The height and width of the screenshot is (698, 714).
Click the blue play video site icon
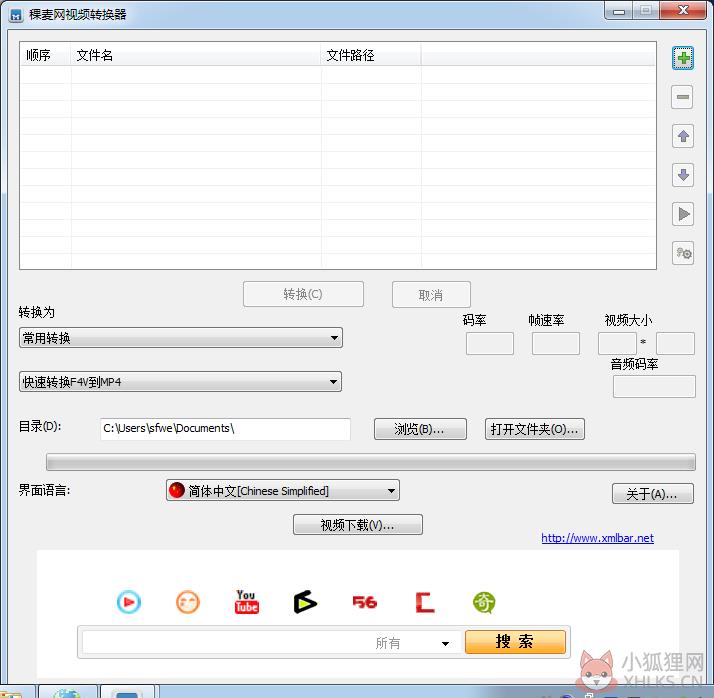tap(129, 602)
